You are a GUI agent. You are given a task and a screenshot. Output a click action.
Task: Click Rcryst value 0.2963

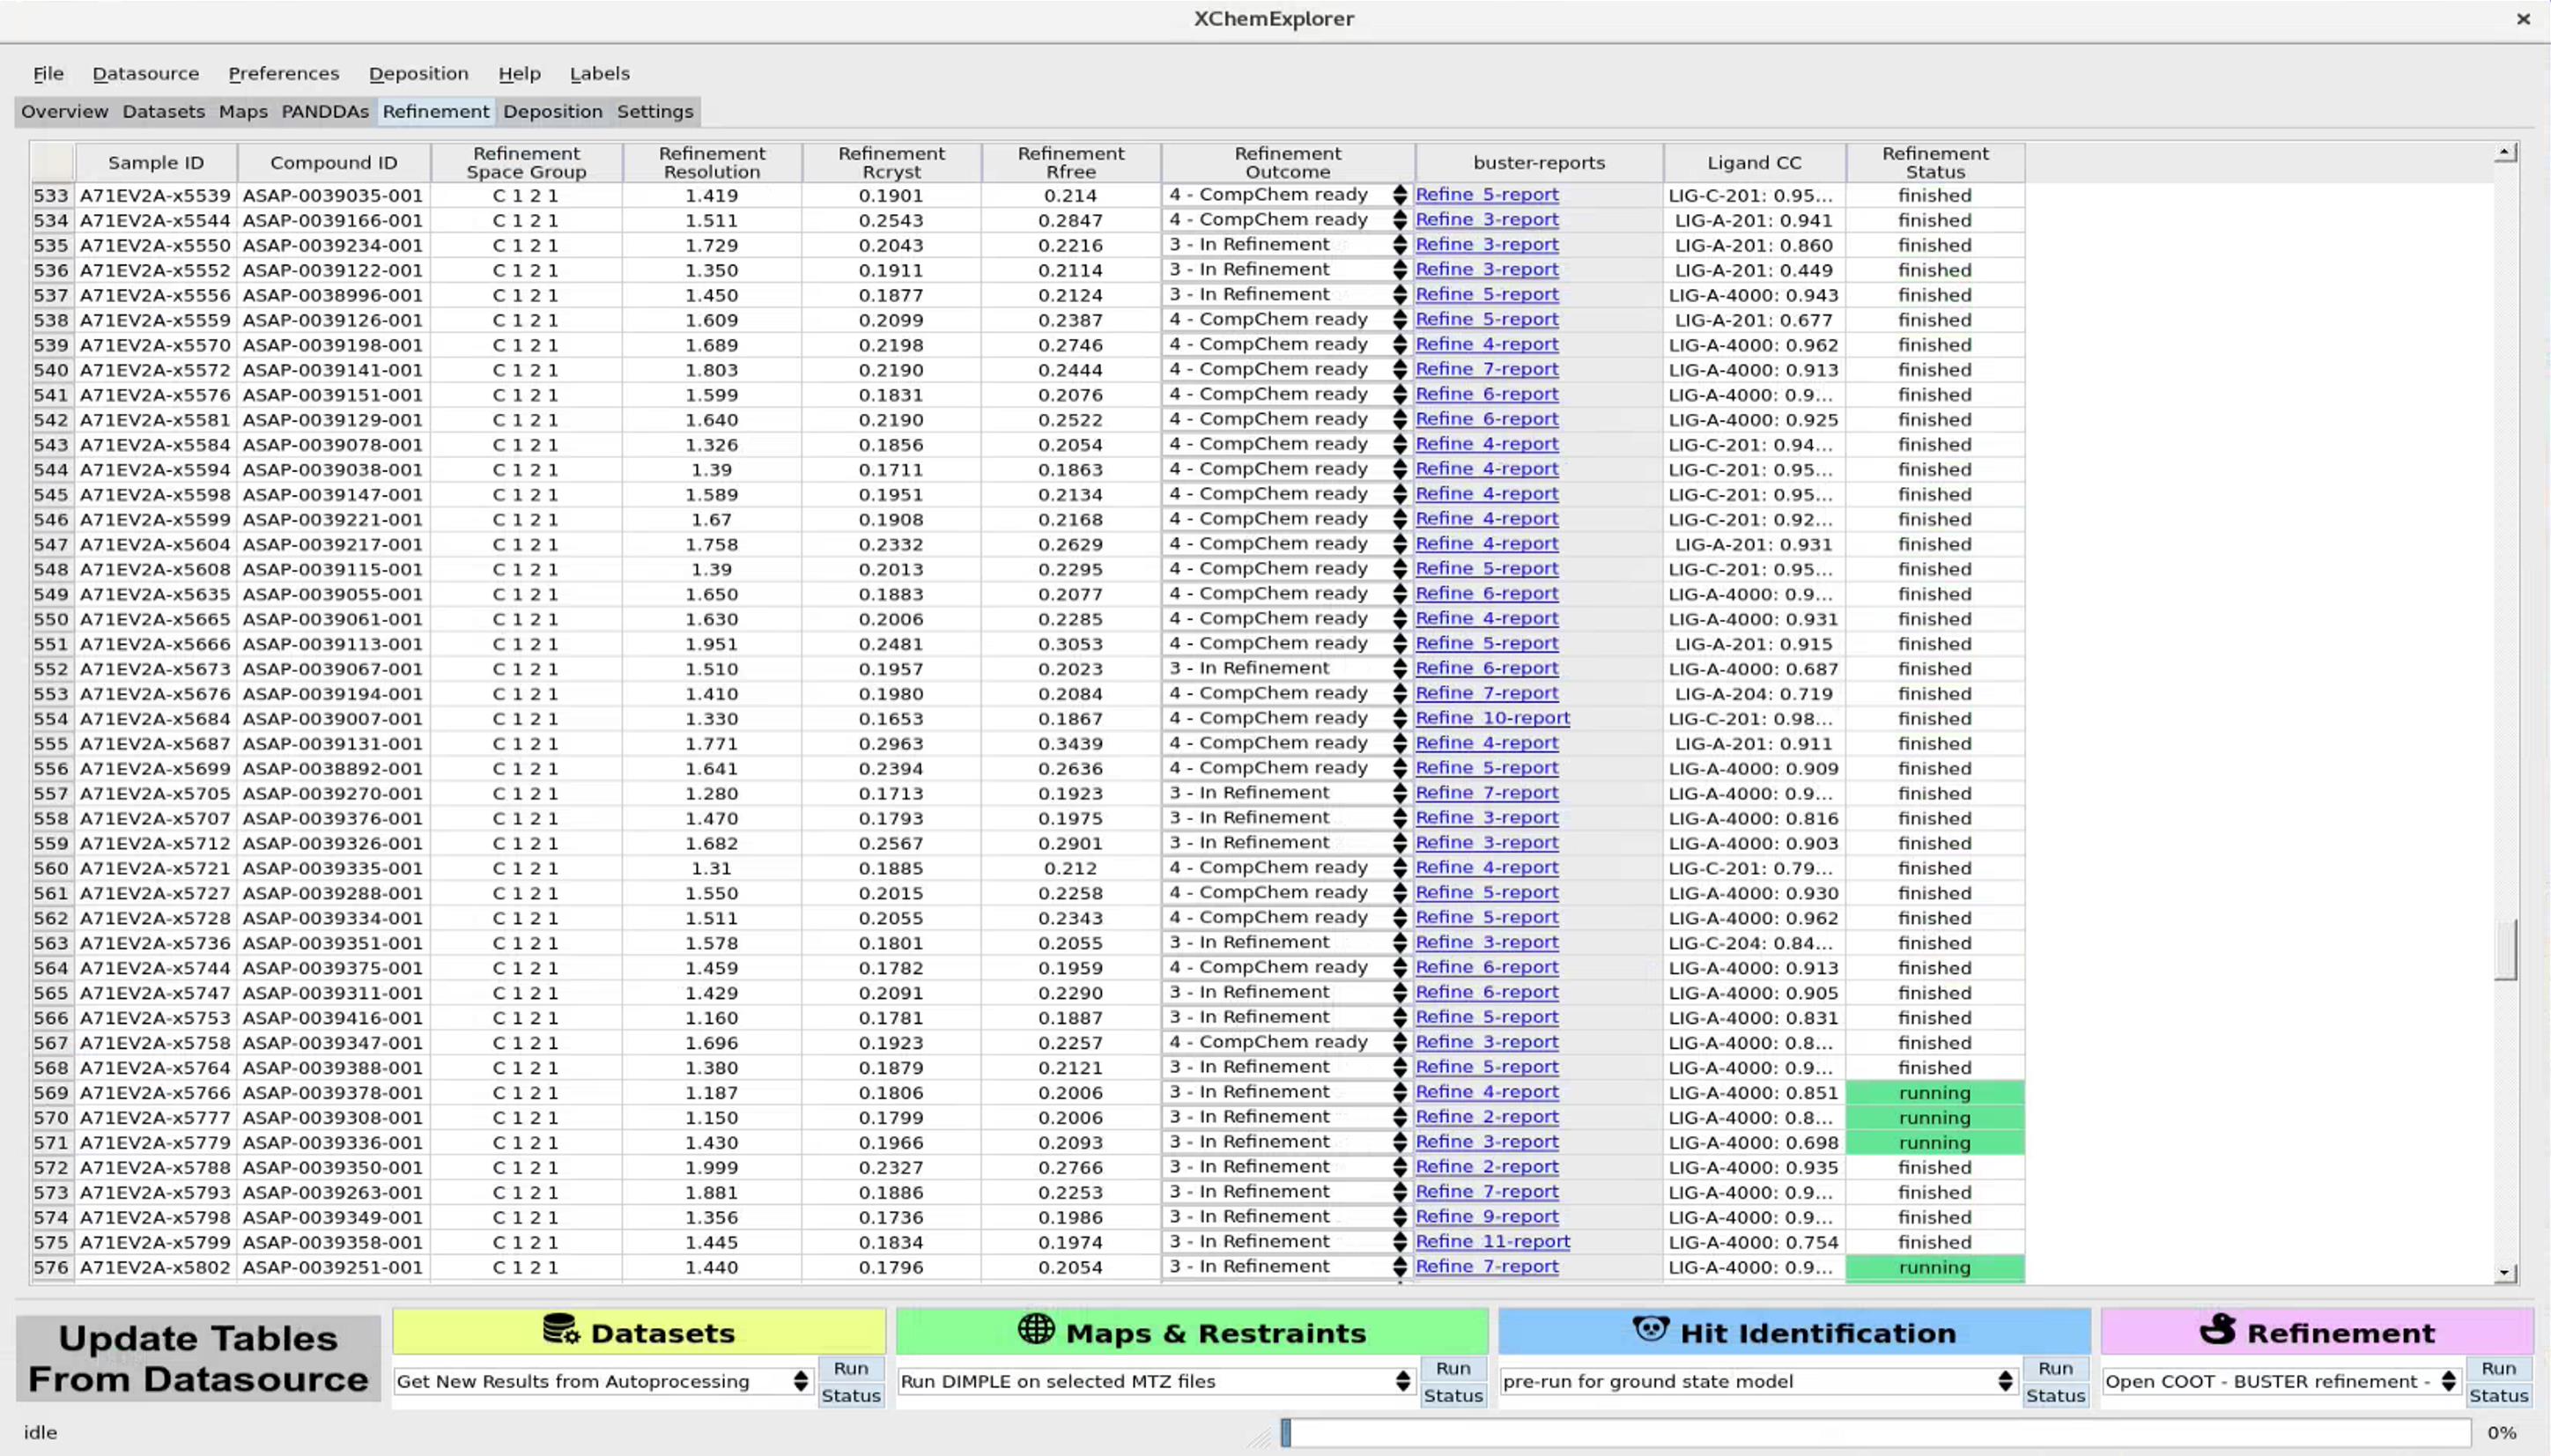[891, 743]
